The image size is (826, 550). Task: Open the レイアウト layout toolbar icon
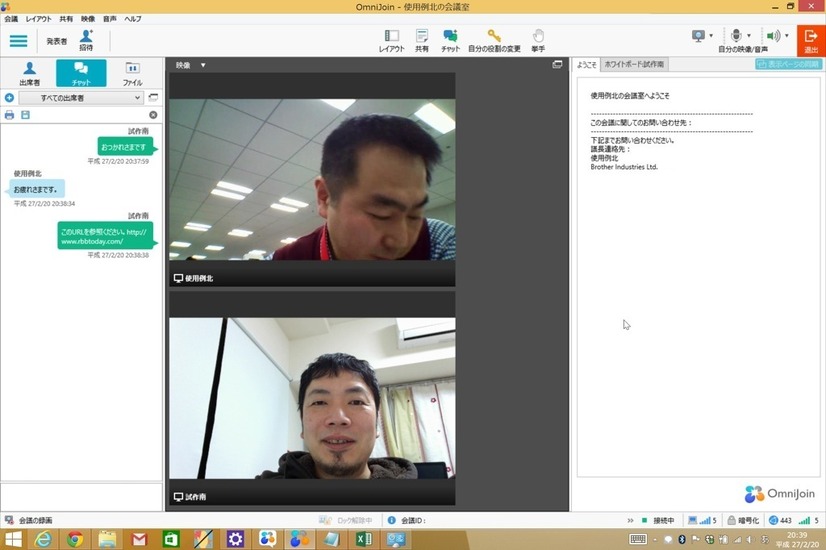point(391,41)
